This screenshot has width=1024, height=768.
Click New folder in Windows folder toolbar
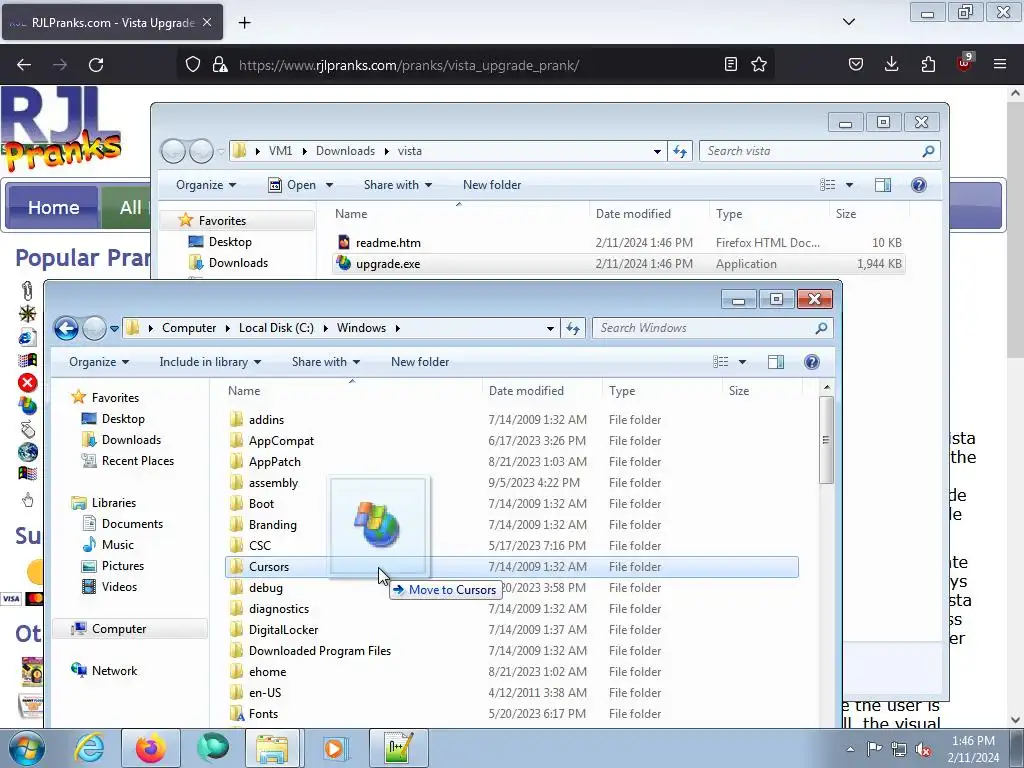click(420, 362)
